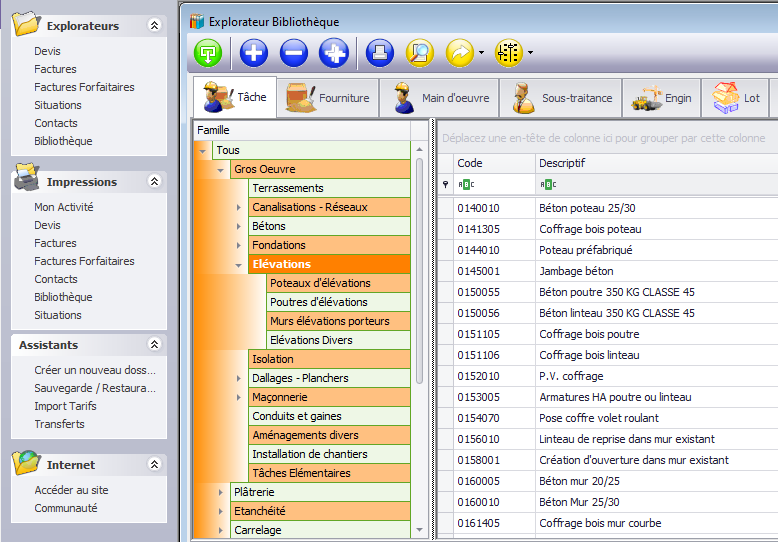Click the blue printer icon

pos(380,53)
